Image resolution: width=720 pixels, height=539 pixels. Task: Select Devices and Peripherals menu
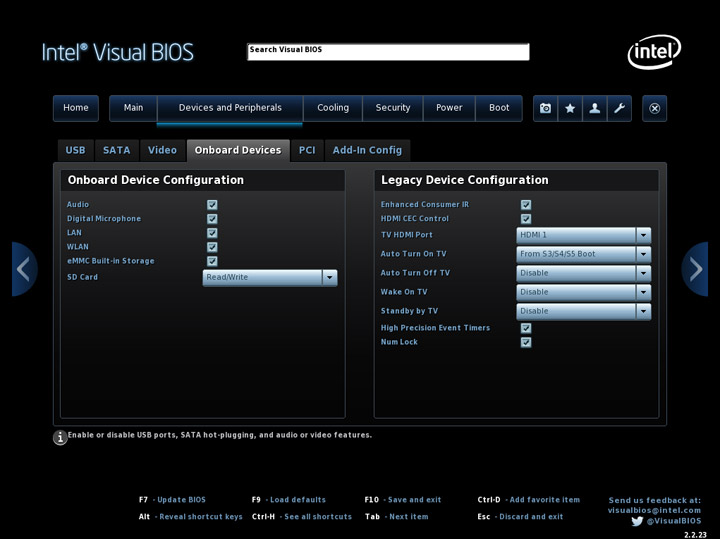point(230,108)
